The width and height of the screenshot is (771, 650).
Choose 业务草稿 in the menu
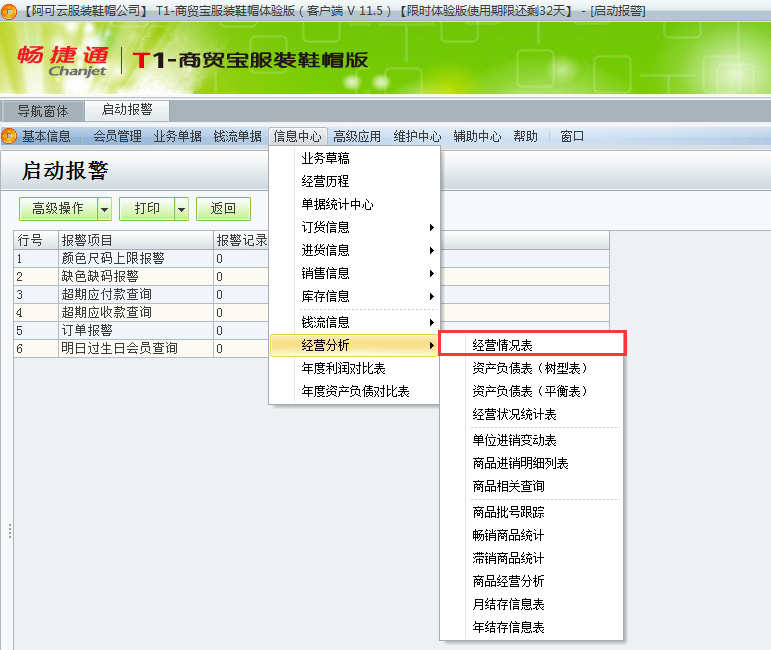[x=354, y=158]
